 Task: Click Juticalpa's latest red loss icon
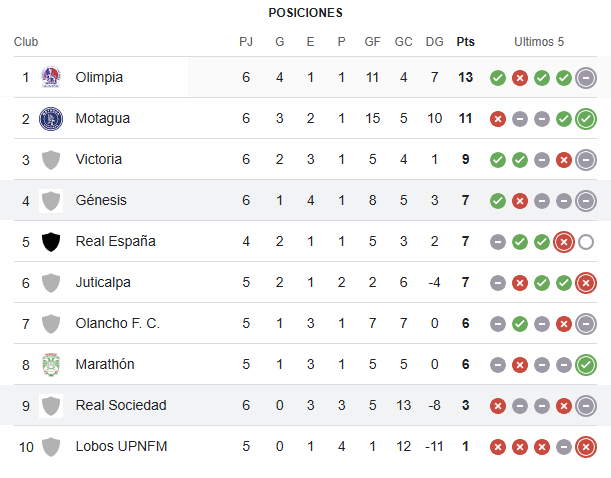click(586, 282)
